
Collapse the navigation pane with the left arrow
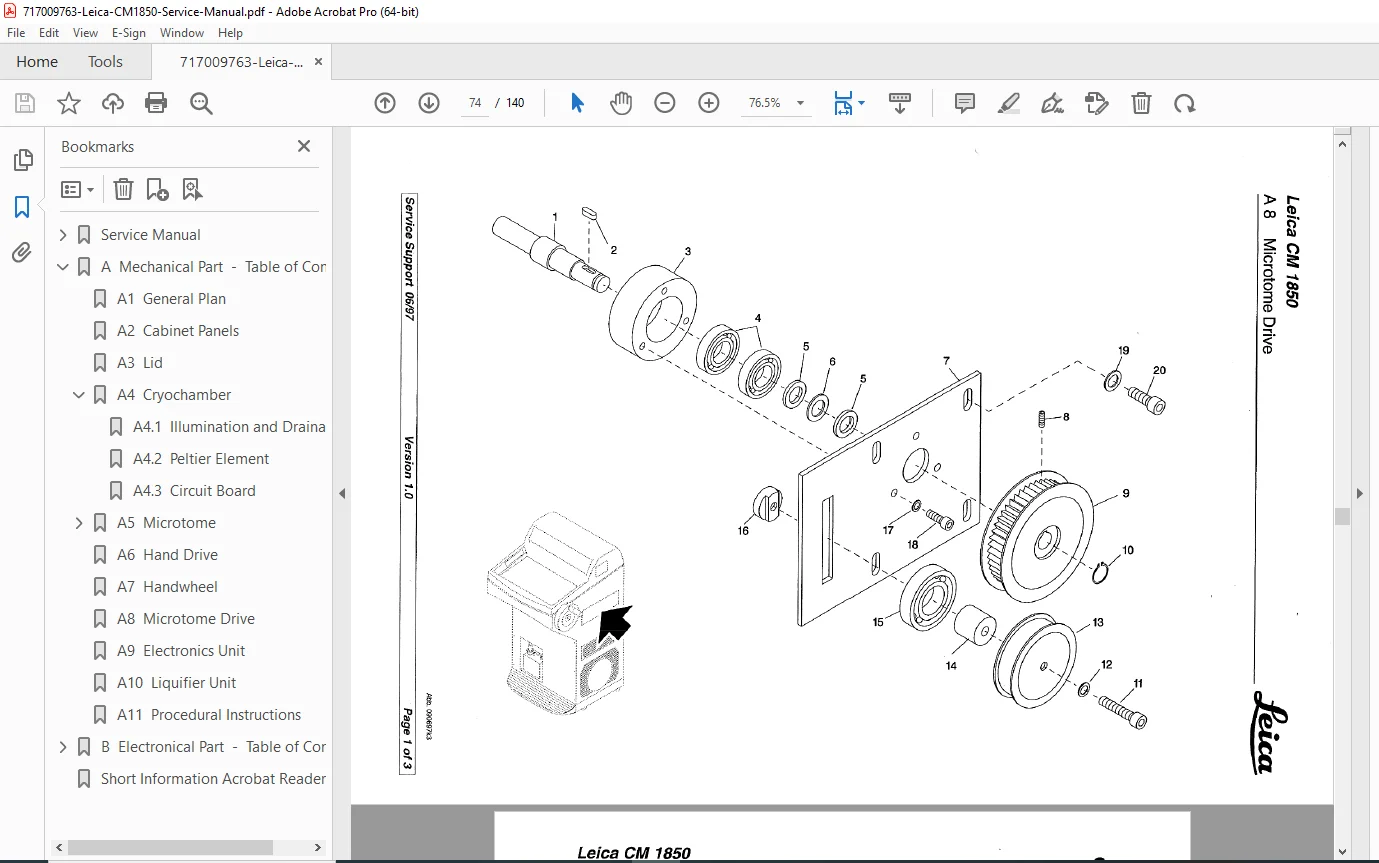tap(342, 493)
